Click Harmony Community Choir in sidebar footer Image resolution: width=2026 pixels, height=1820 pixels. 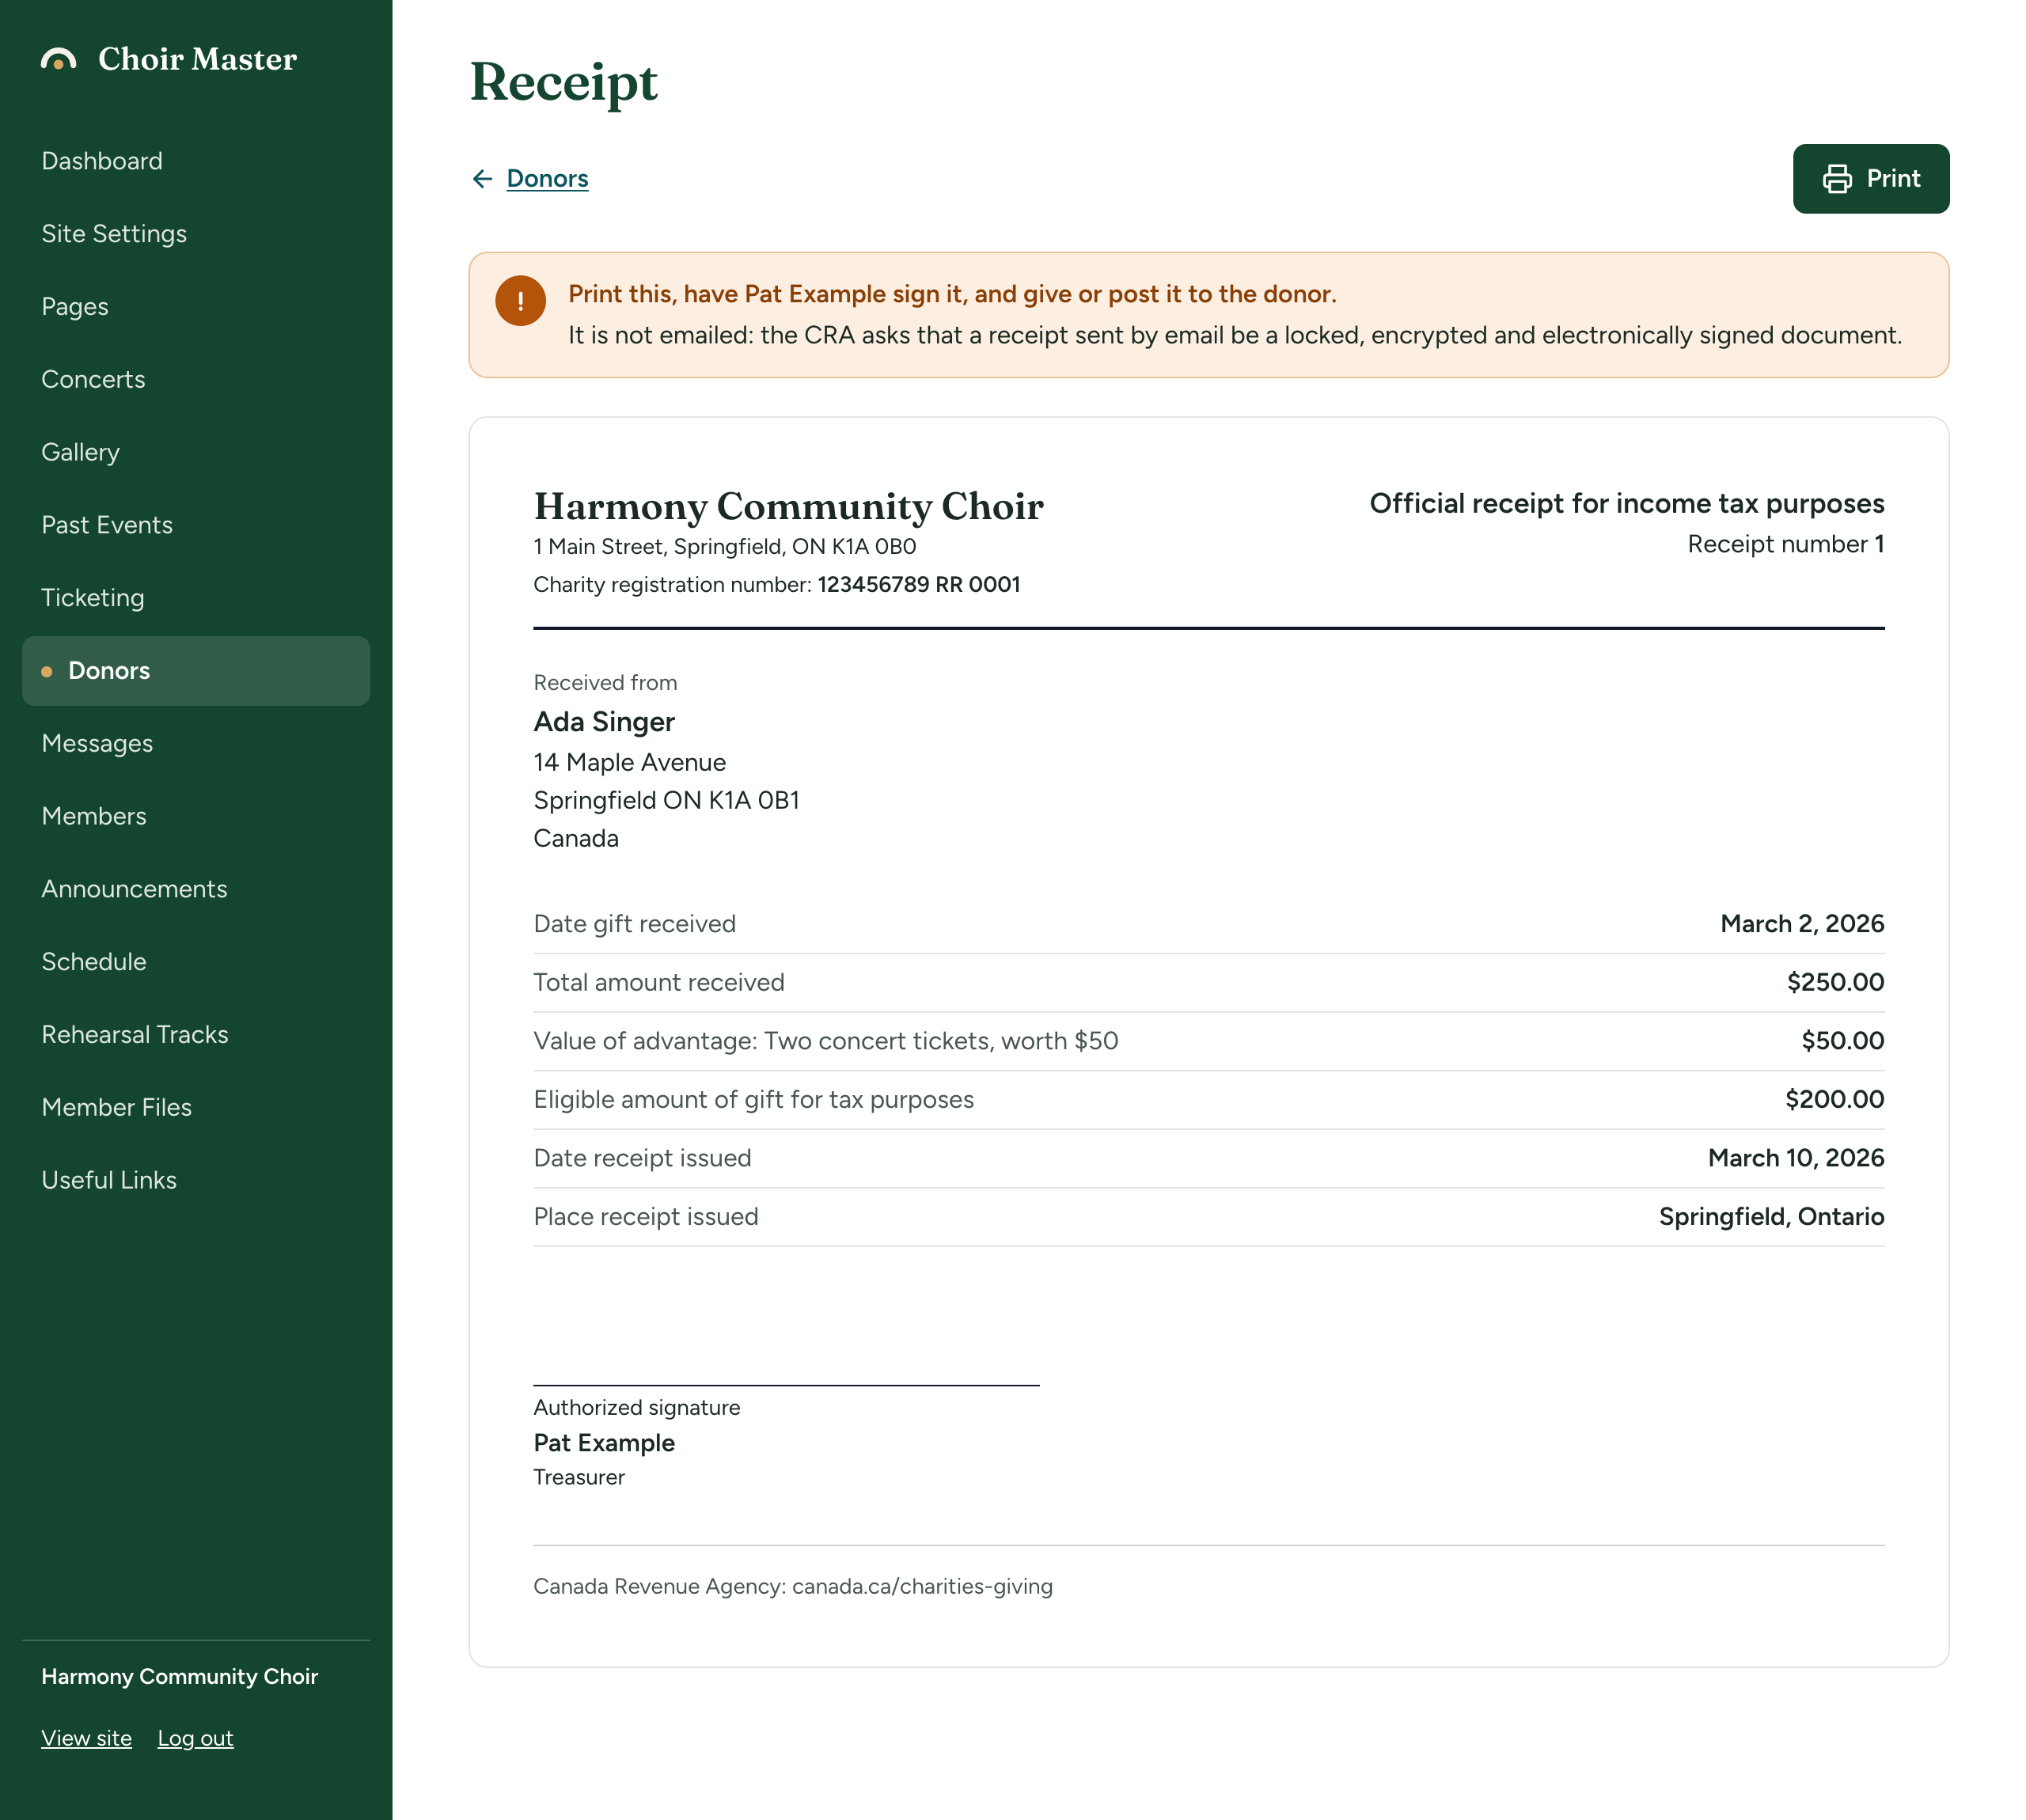coord(179,1677)
